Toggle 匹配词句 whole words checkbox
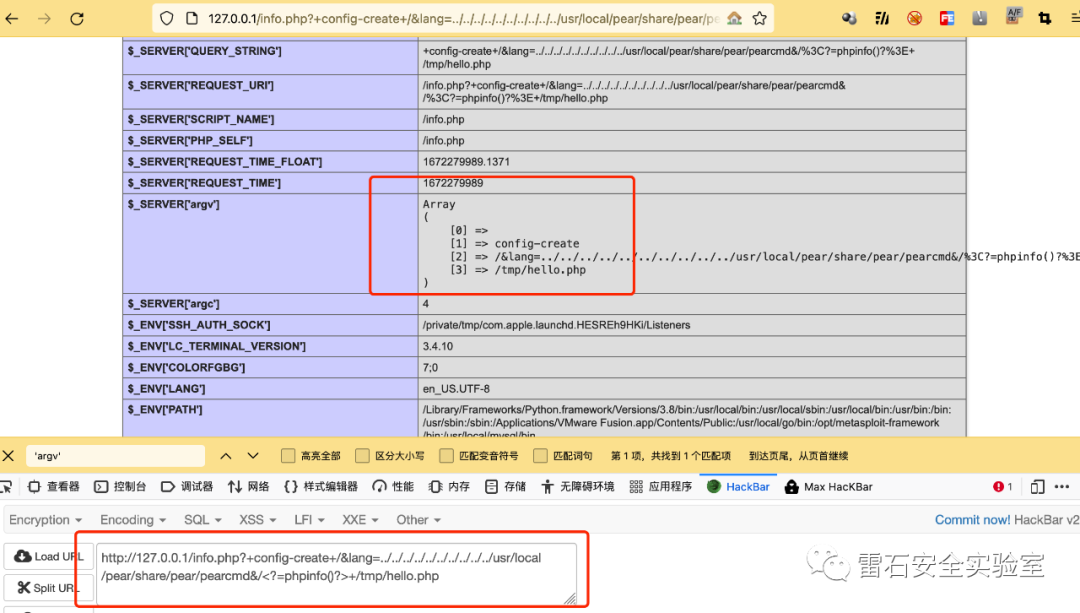 pos(540,456)
